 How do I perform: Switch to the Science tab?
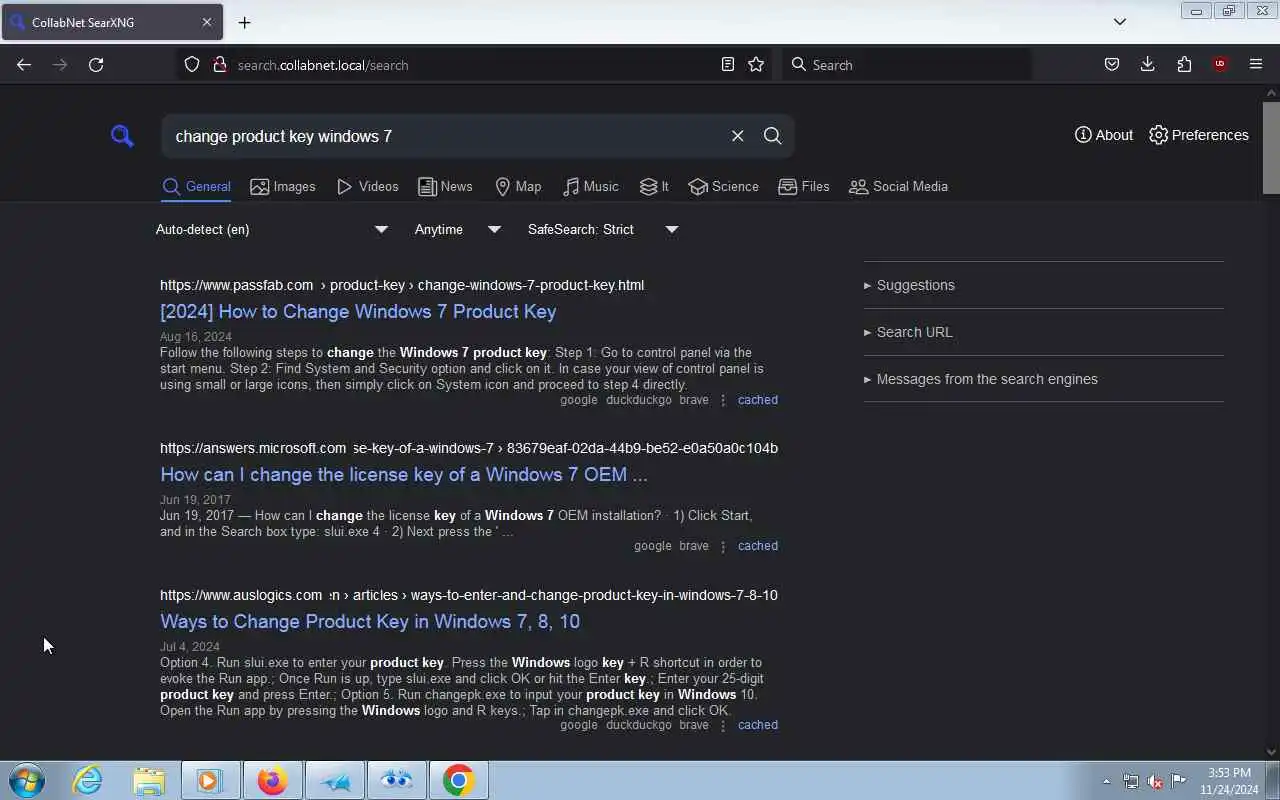pos(723,187)
